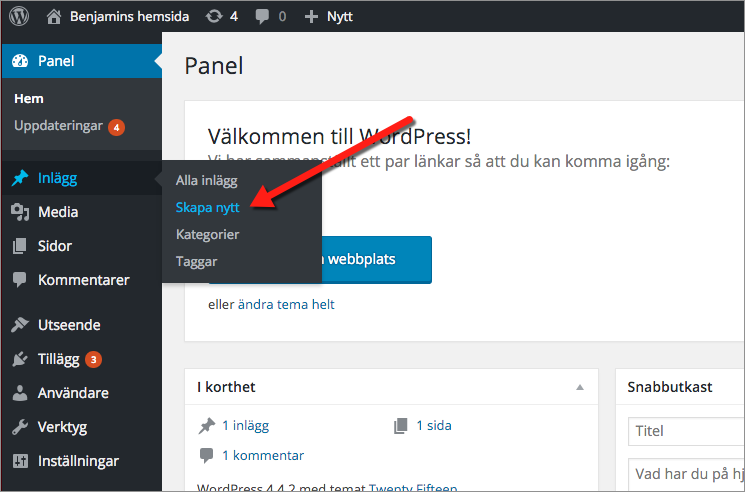Open the Media sidebar menu
745x492 pixels.
(82, 212)
